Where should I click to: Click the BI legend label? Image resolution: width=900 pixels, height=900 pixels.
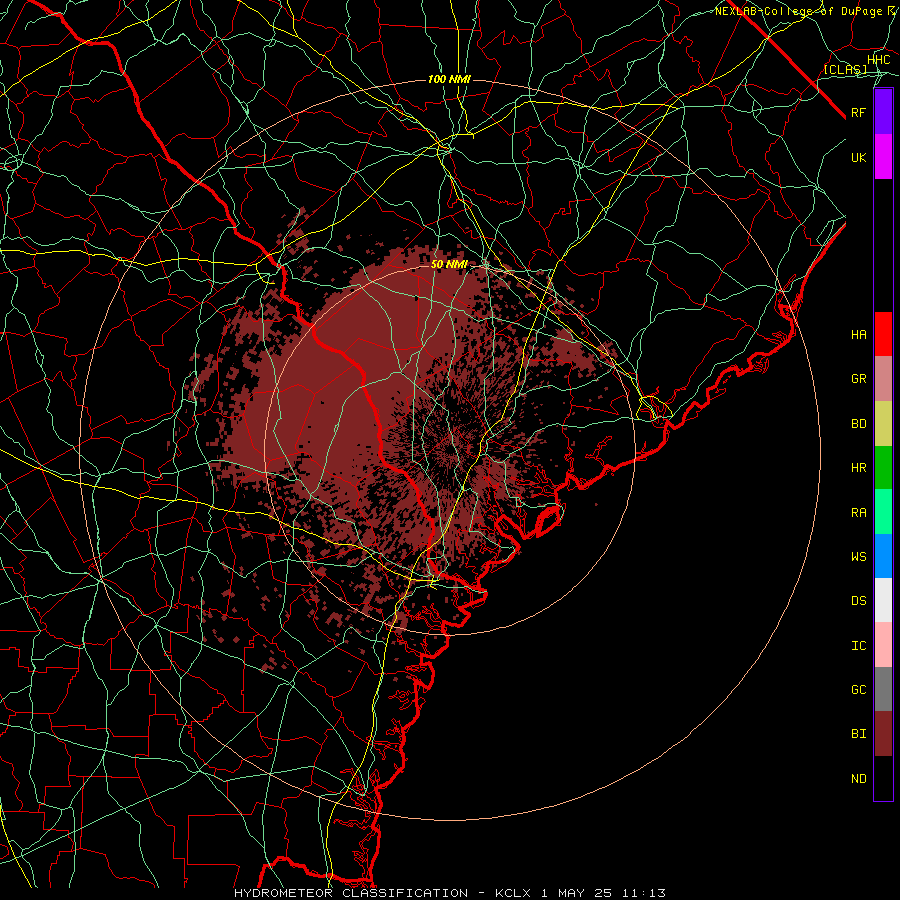(x=858, y=734)
